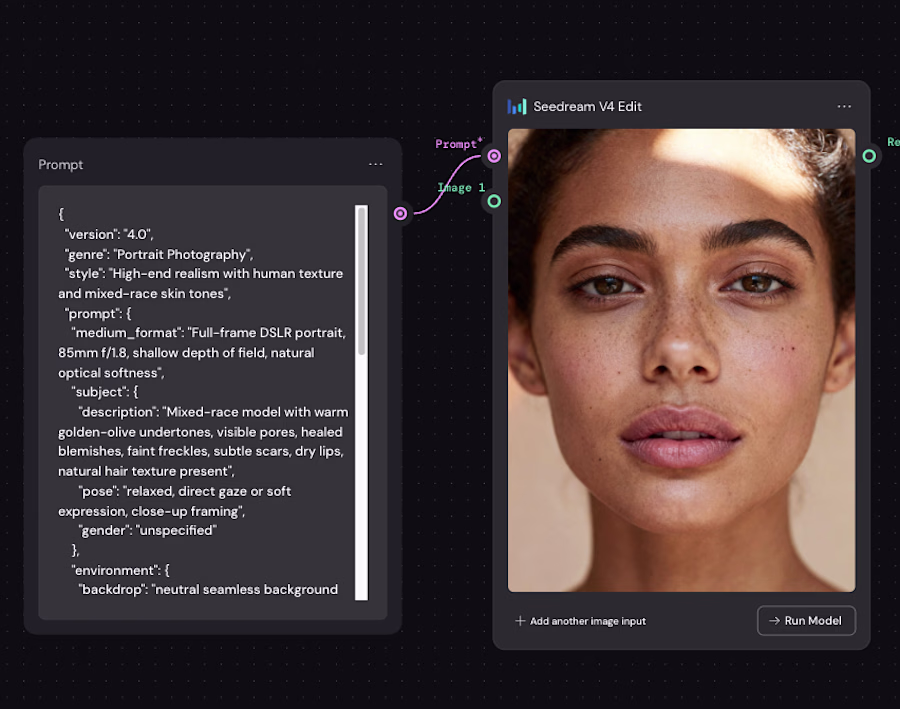
Task: Click the "subject": { line
Action: click(105, 392)
